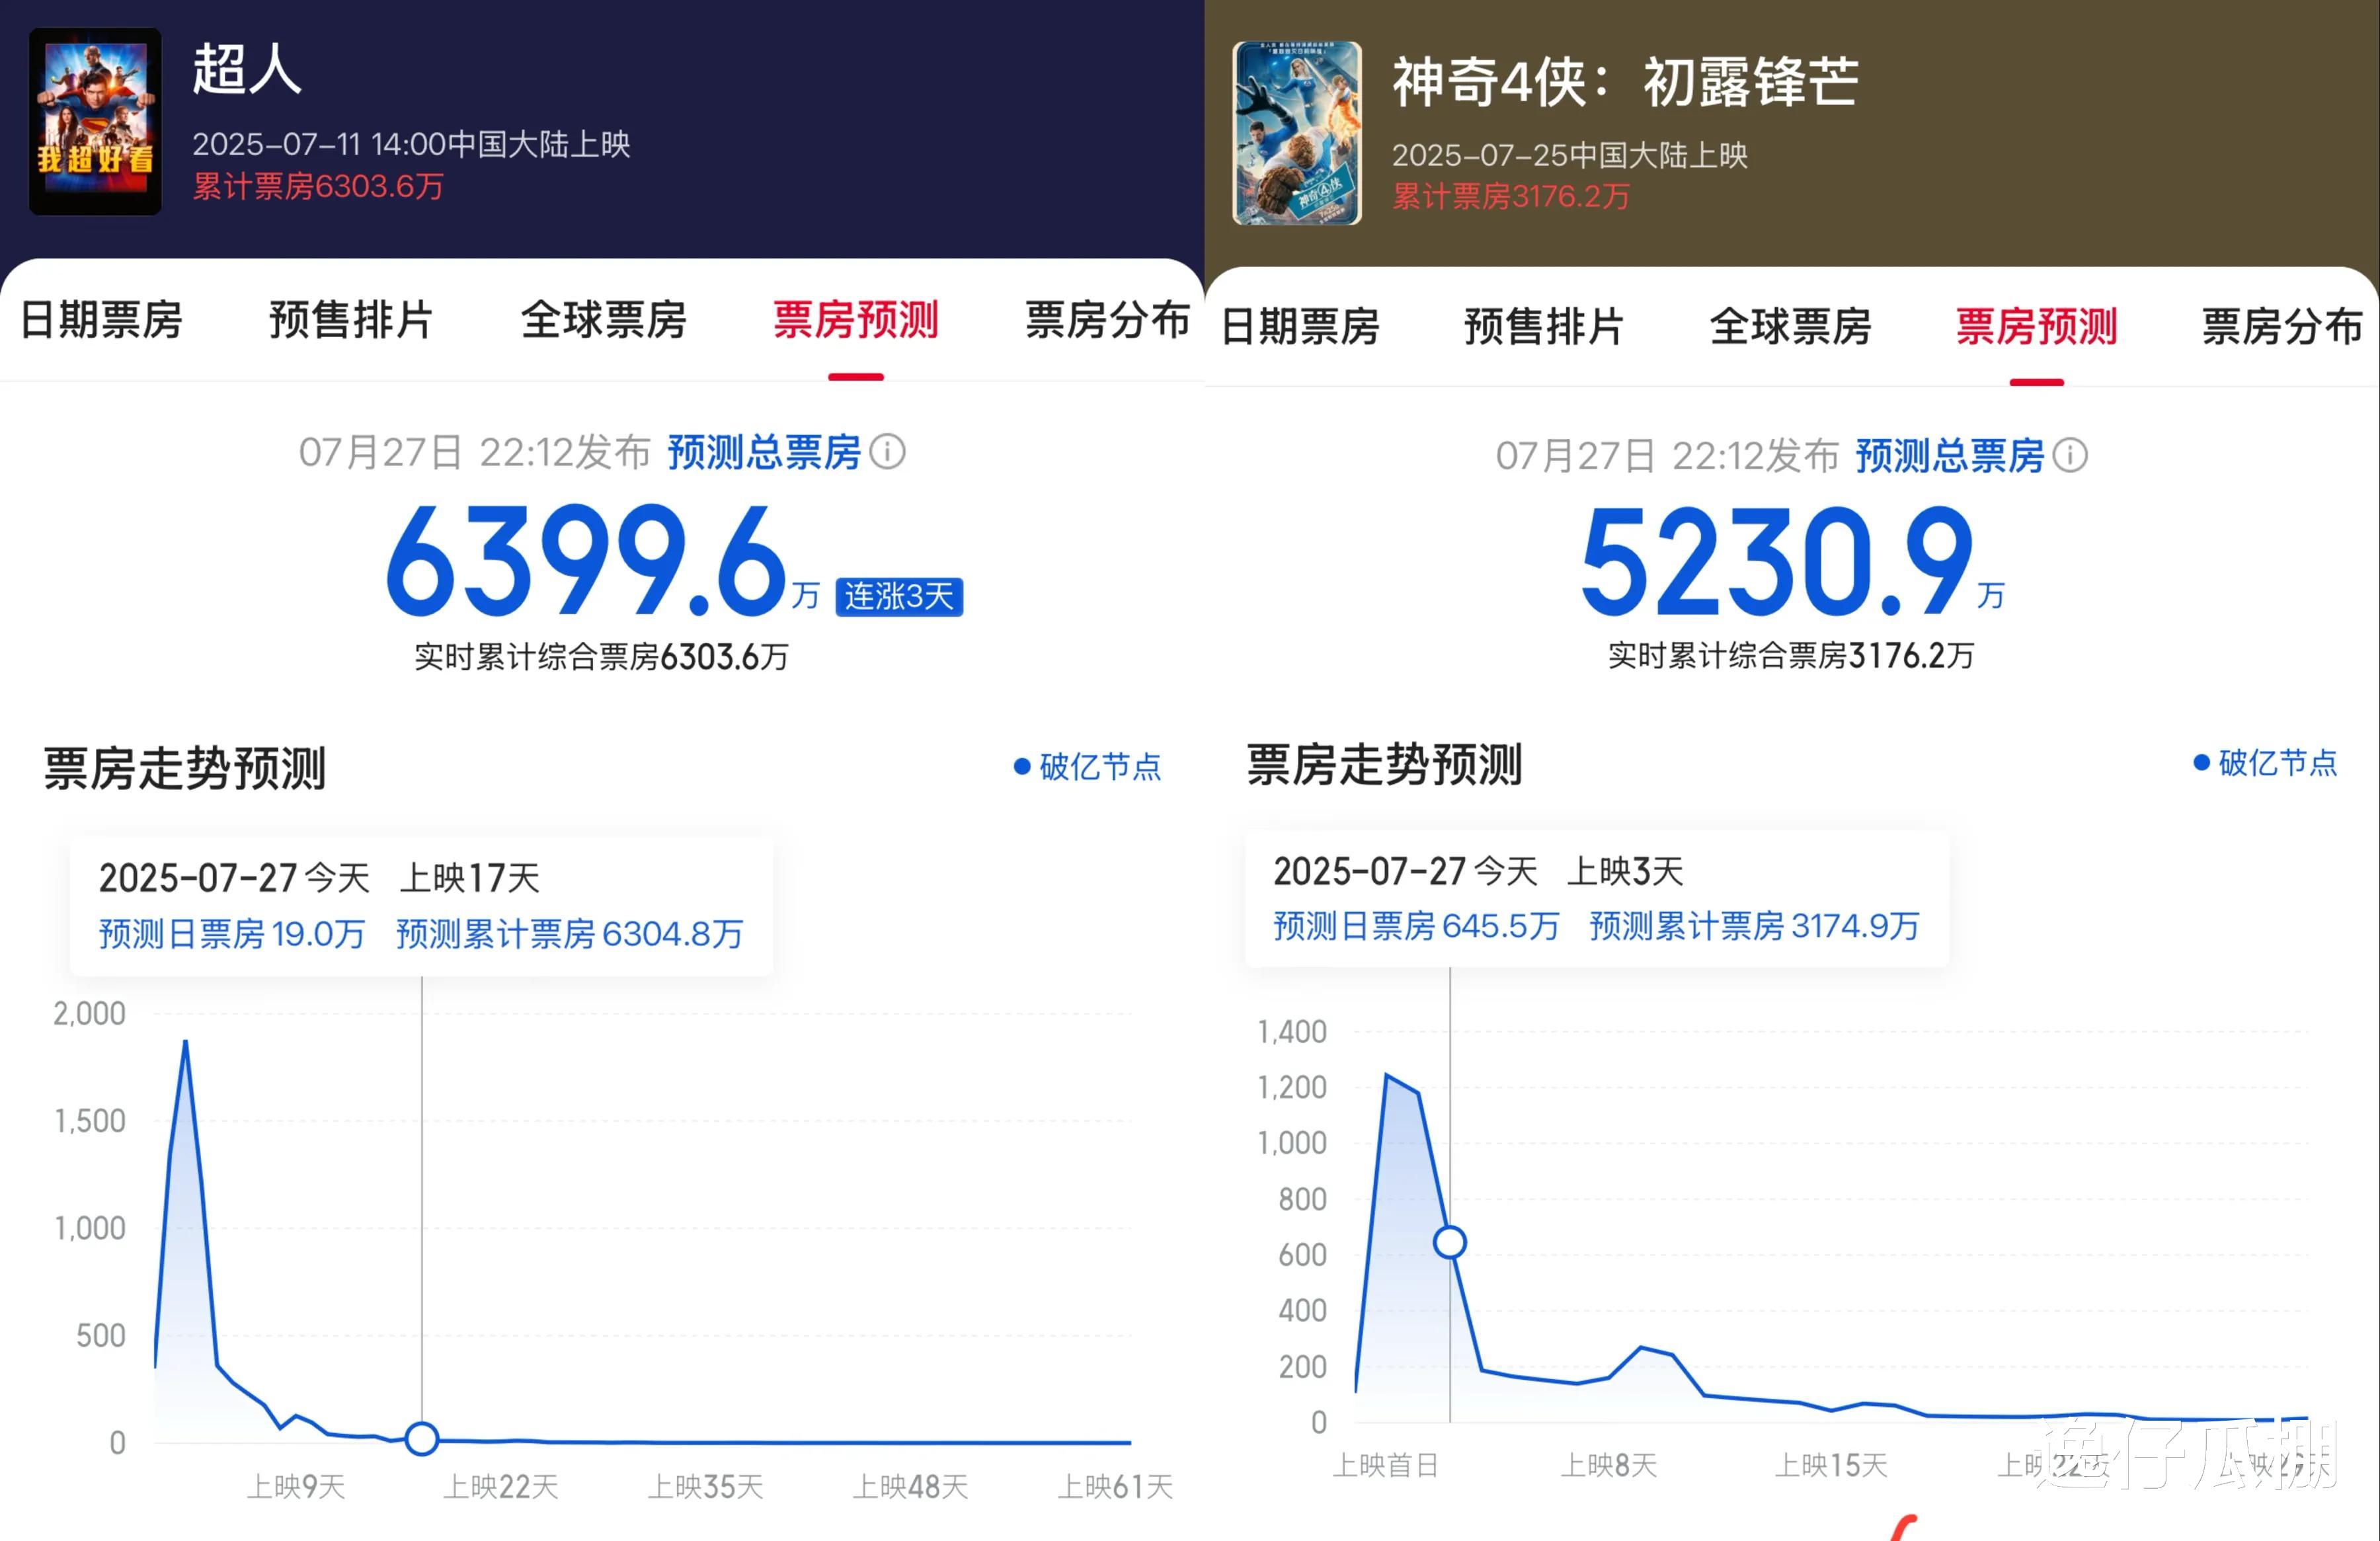Viewport: 2380px width, 1541px height.
Task: Click 破亿节点 legend in 超人 chart
Action: 1088,767
